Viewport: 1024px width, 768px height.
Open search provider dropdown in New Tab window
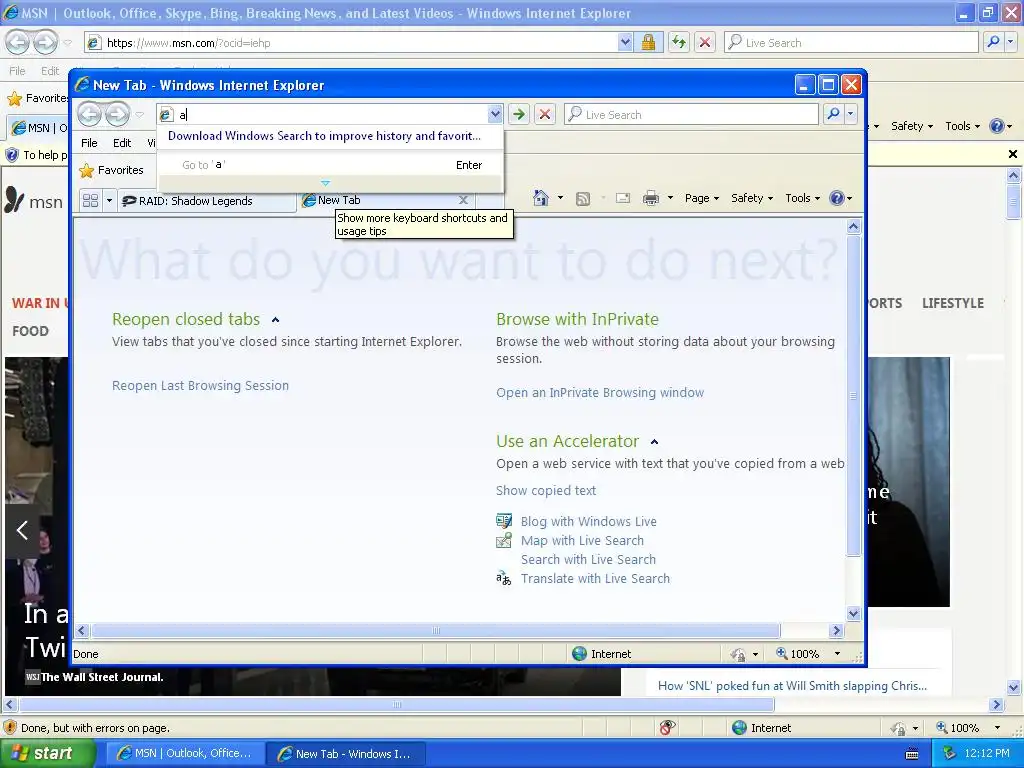click(x=850, y=114)
